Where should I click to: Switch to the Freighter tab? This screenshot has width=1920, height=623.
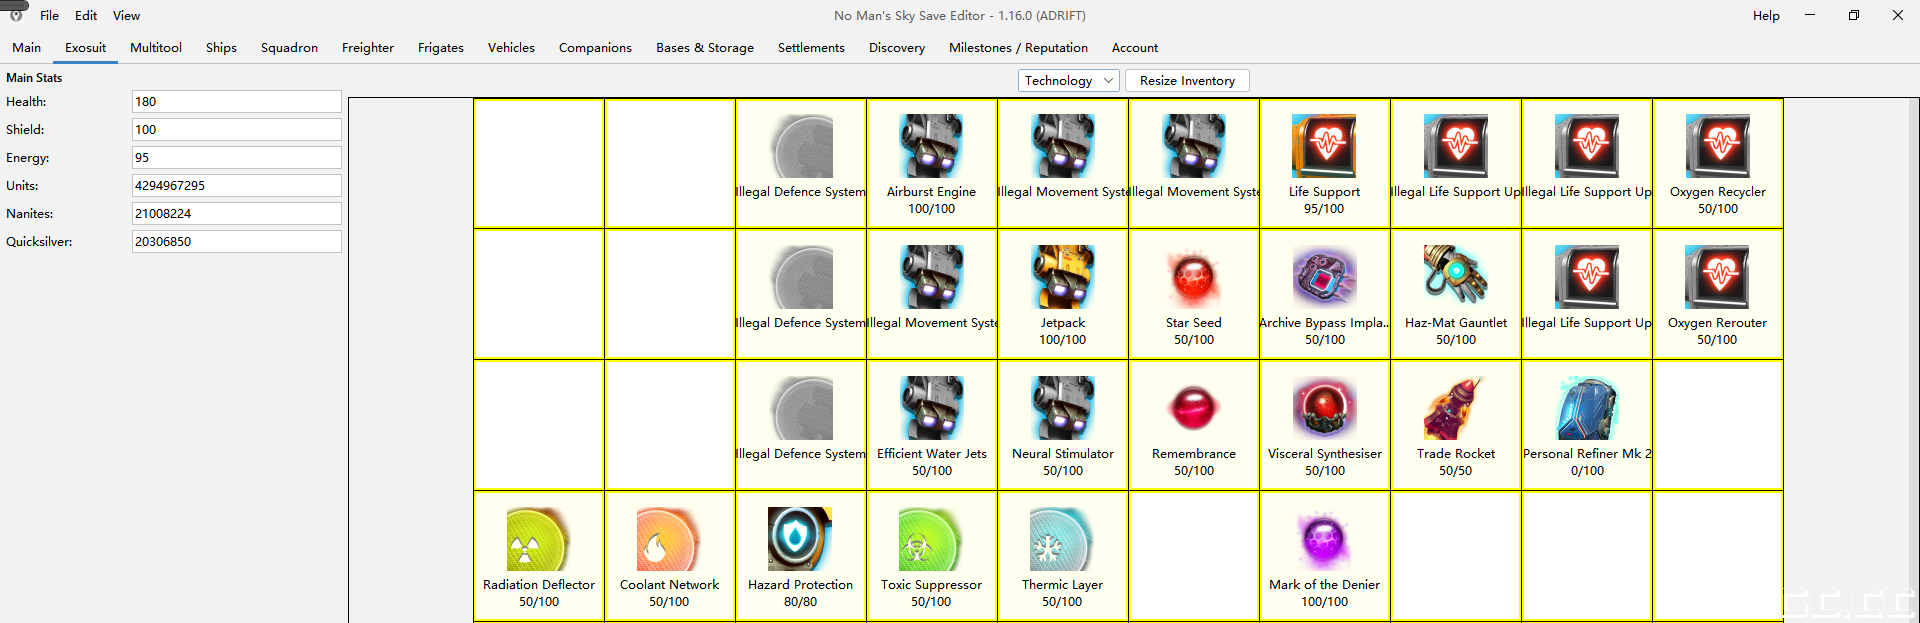tap(368, 48)
